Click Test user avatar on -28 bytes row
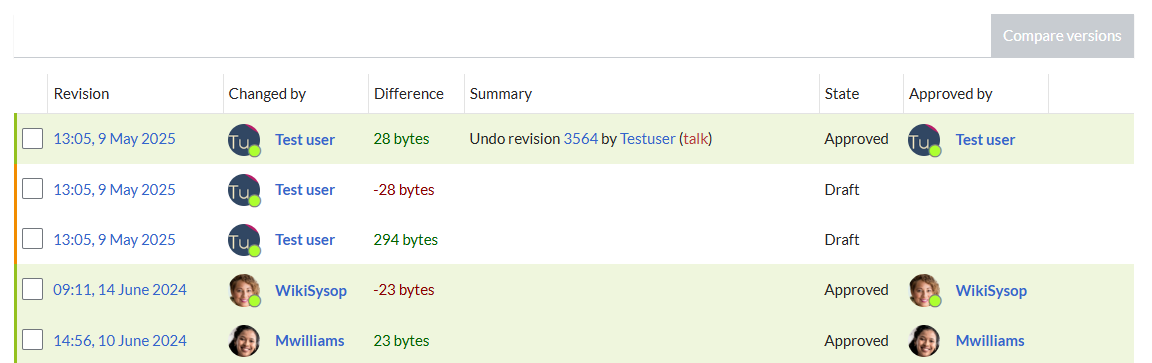This screenshot has width=1152, height=363. tap(244, 190)
